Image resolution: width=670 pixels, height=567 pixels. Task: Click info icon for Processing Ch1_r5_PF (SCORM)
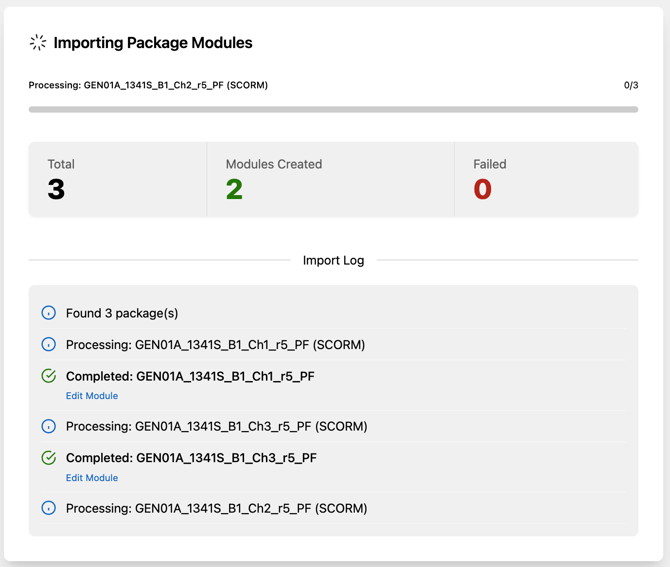coord(49,344)
